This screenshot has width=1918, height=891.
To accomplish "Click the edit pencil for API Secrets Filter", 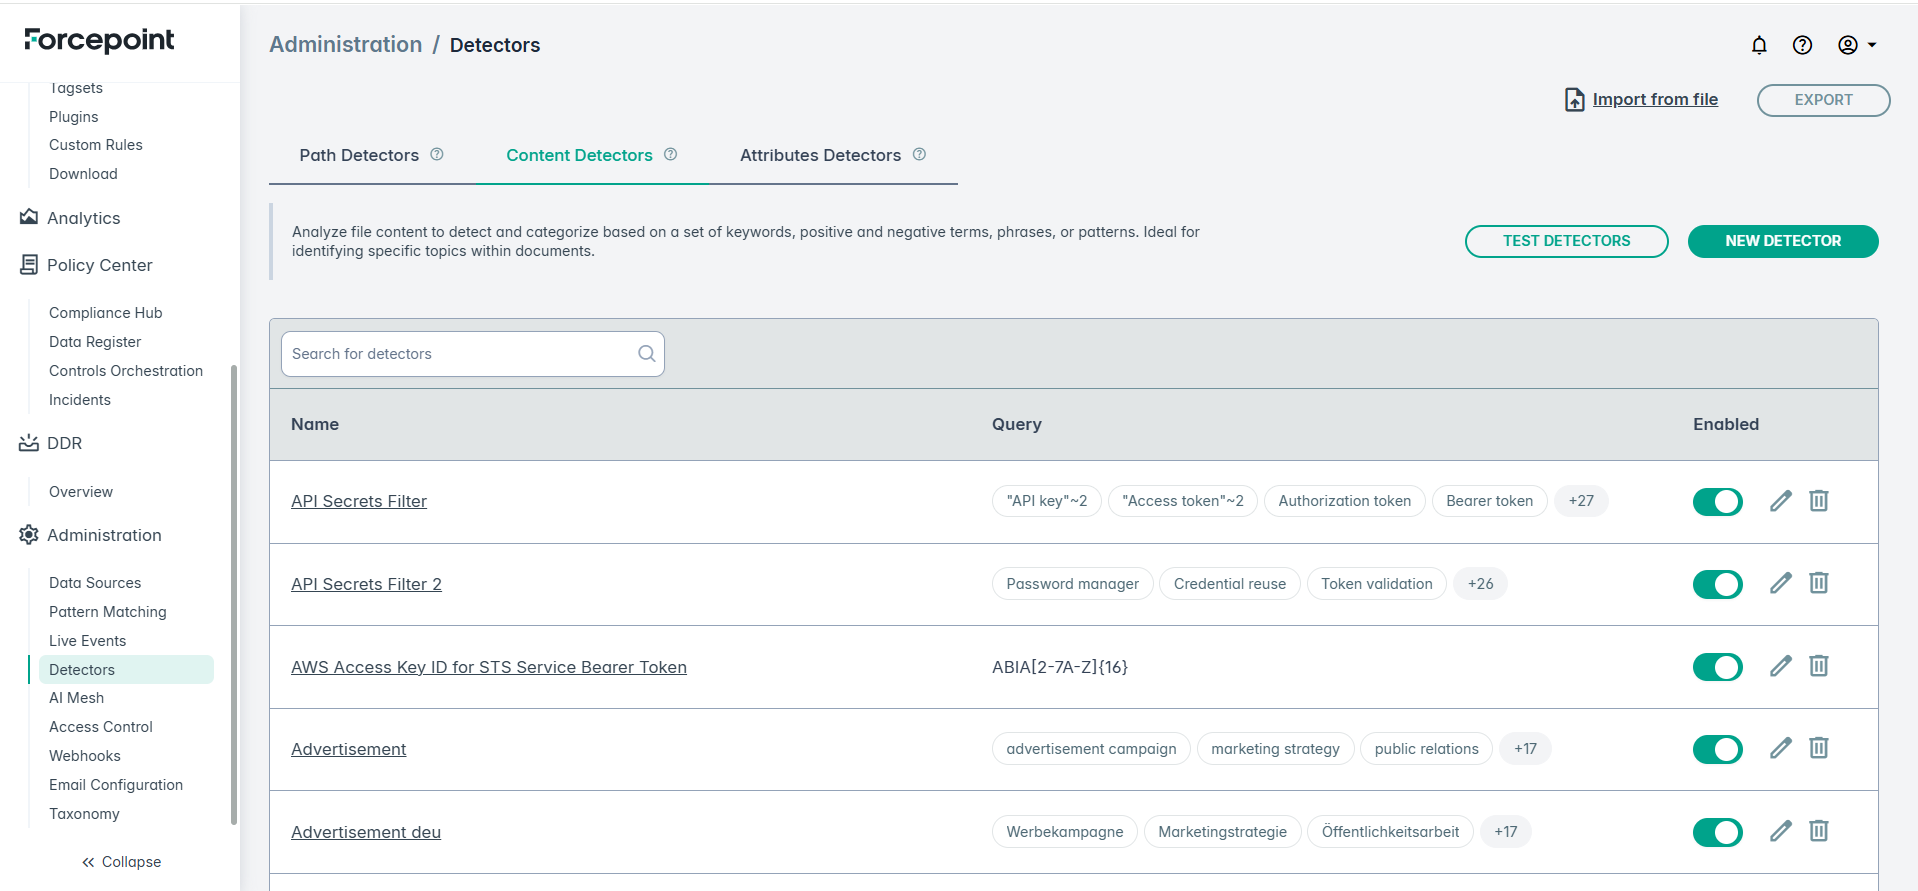I will pos(1780,501).
